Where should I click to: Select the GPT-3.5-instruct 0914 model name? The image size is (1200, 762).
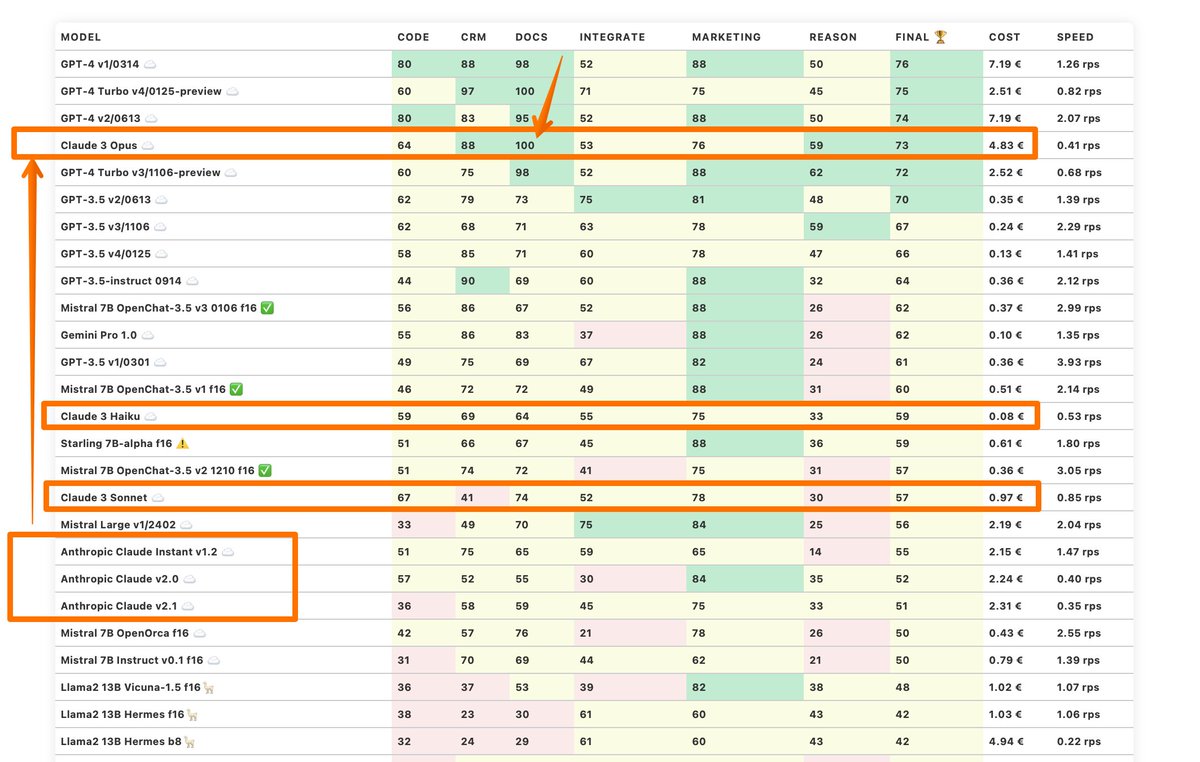point(121,281)
